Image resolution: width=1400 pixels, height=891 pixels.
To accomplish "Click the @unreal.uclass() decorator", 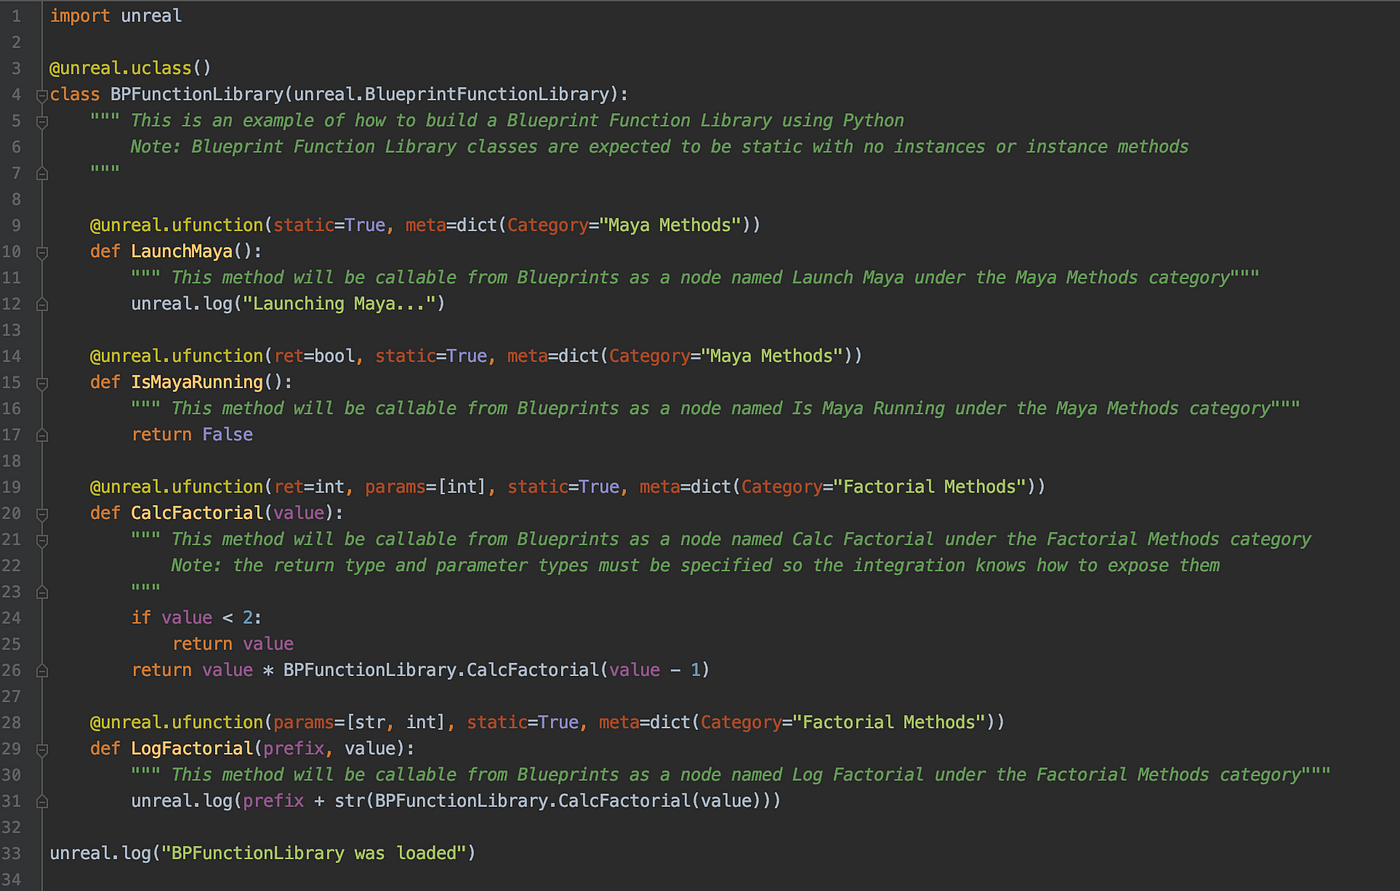I will point(131,69).
